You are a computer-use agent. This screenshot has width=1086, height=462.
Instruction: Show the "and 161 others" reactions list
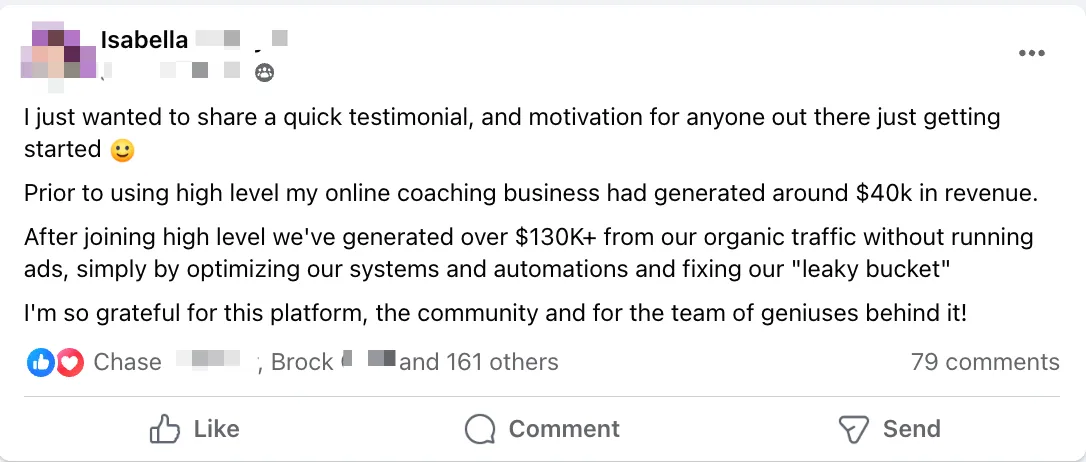[x=479, y=362]
